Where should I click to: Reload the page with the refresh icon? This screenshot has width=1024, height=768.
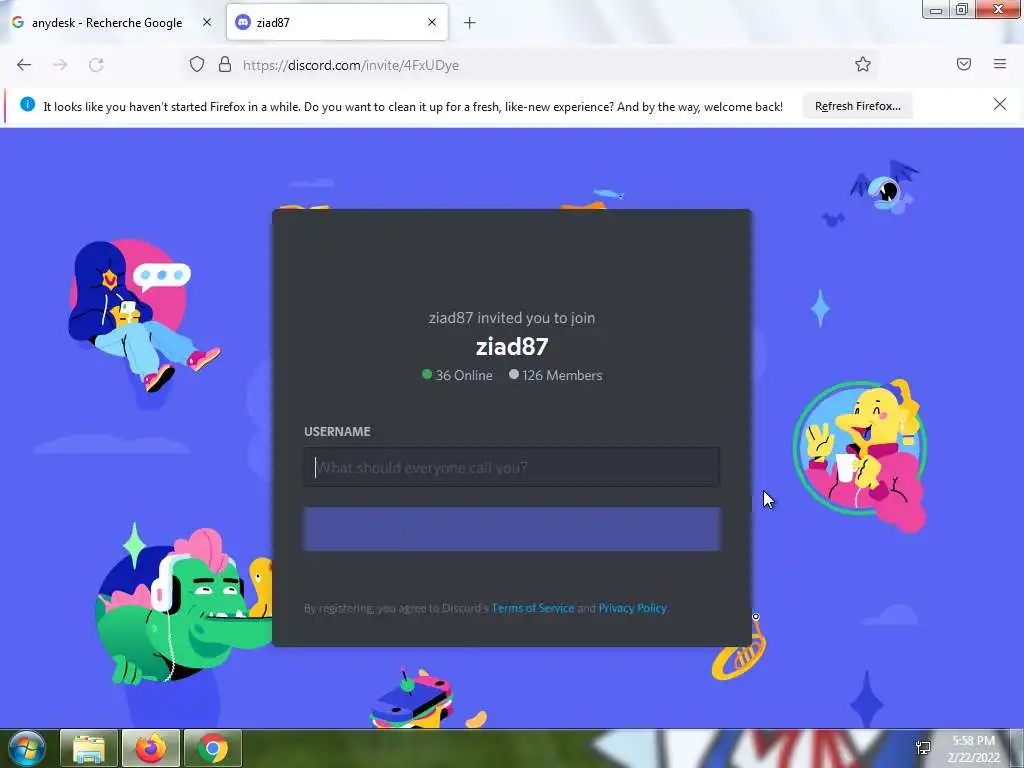96,65
